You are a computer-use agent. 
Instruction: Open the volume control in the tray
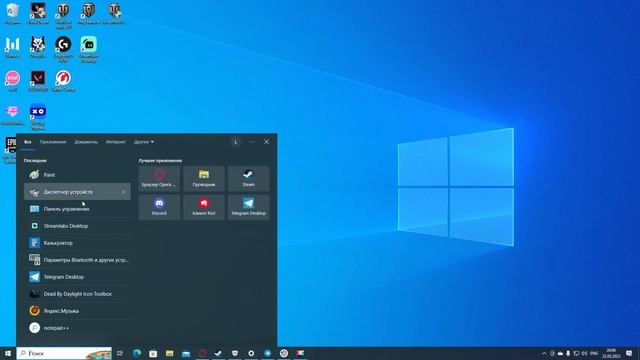[584, 353]
